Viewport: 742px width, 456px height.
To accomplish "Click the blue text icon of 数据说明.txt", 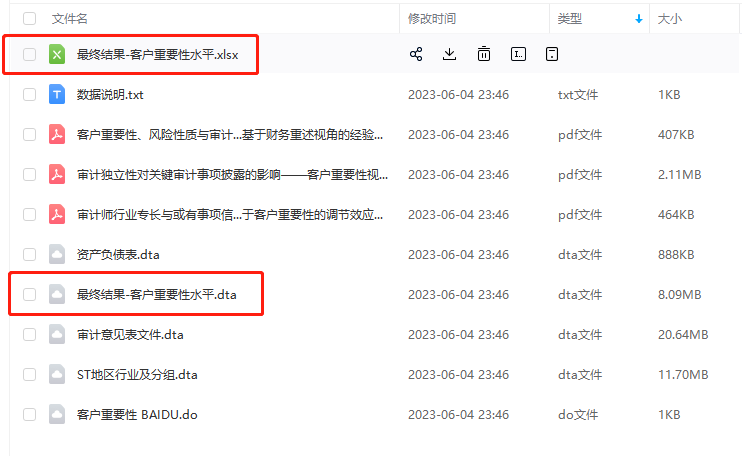I will [57, 95].
